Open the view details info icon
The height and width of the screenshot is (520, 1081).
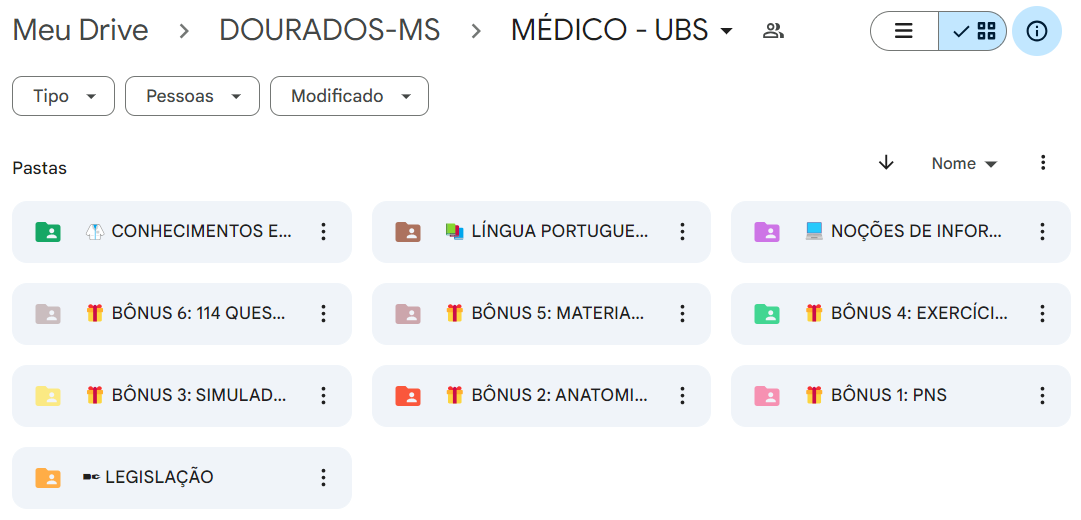1037,31
